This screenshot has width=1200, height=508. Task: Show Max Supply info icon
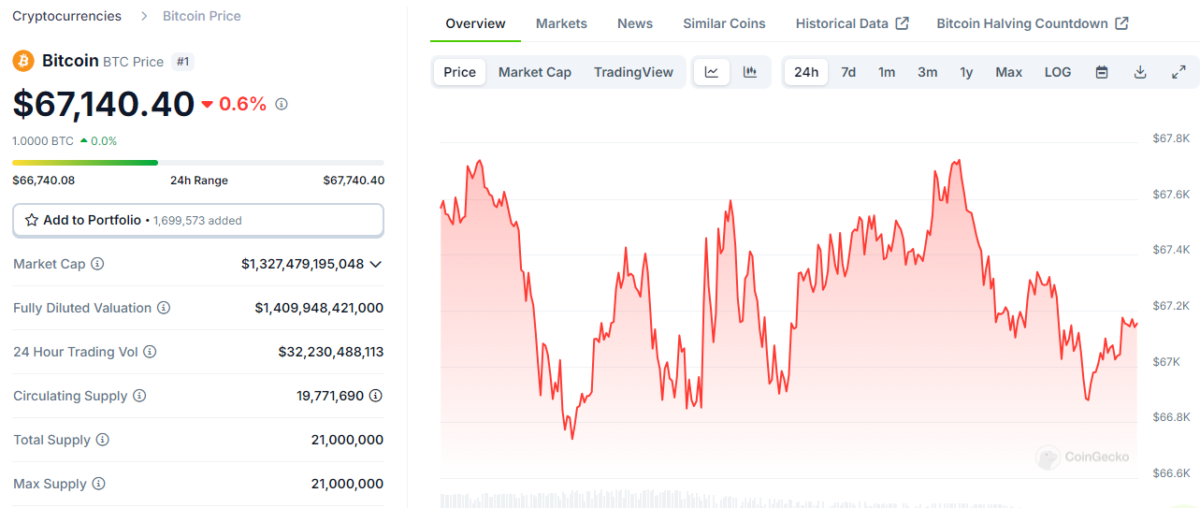(x=98, y=484)
